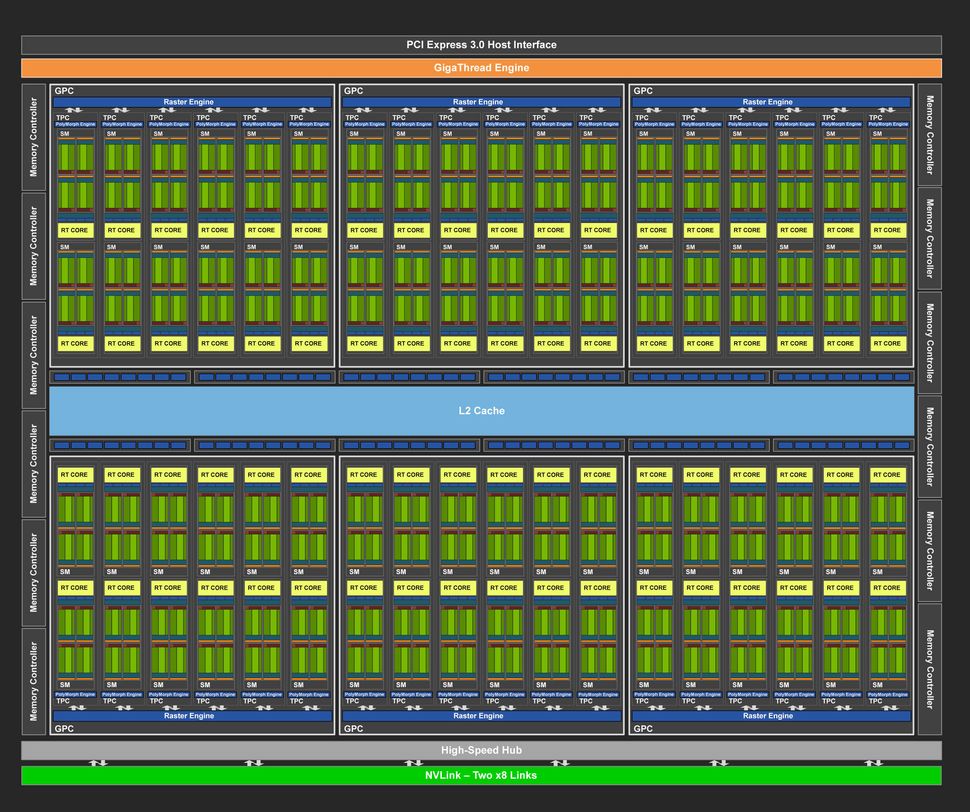Click the PCI Express 3.0 Host Interface bar

coord(481,45)
